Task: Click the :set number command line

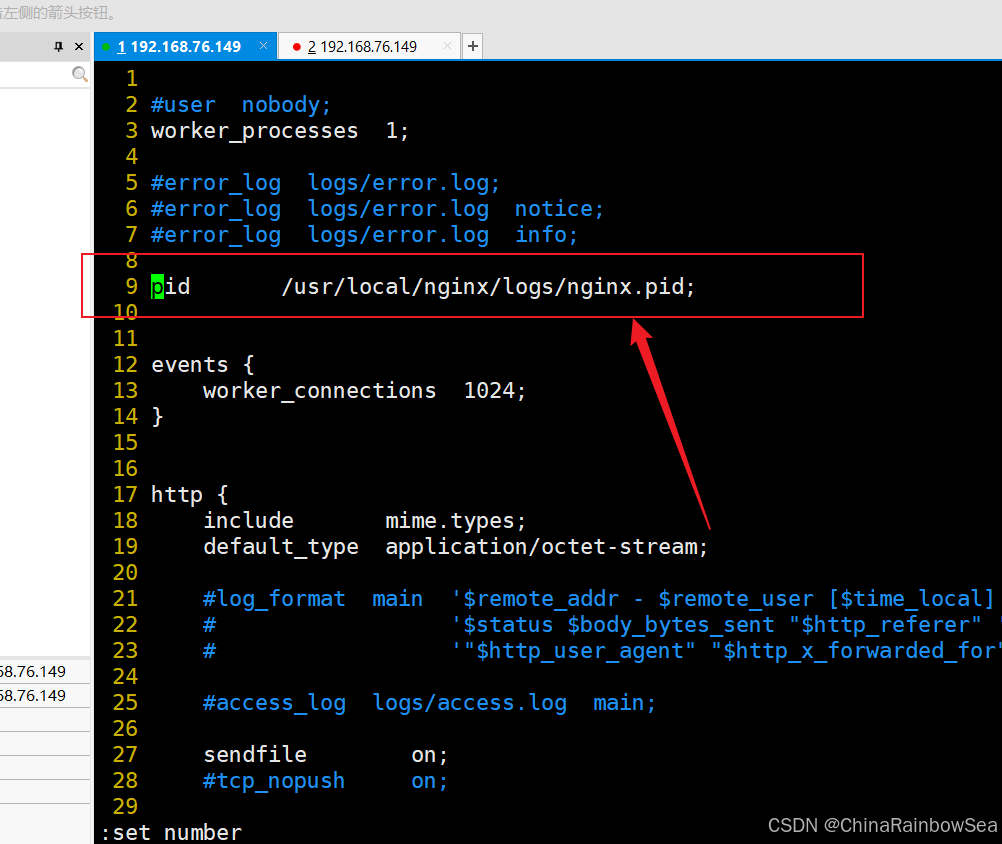Action: click(170, 831)
